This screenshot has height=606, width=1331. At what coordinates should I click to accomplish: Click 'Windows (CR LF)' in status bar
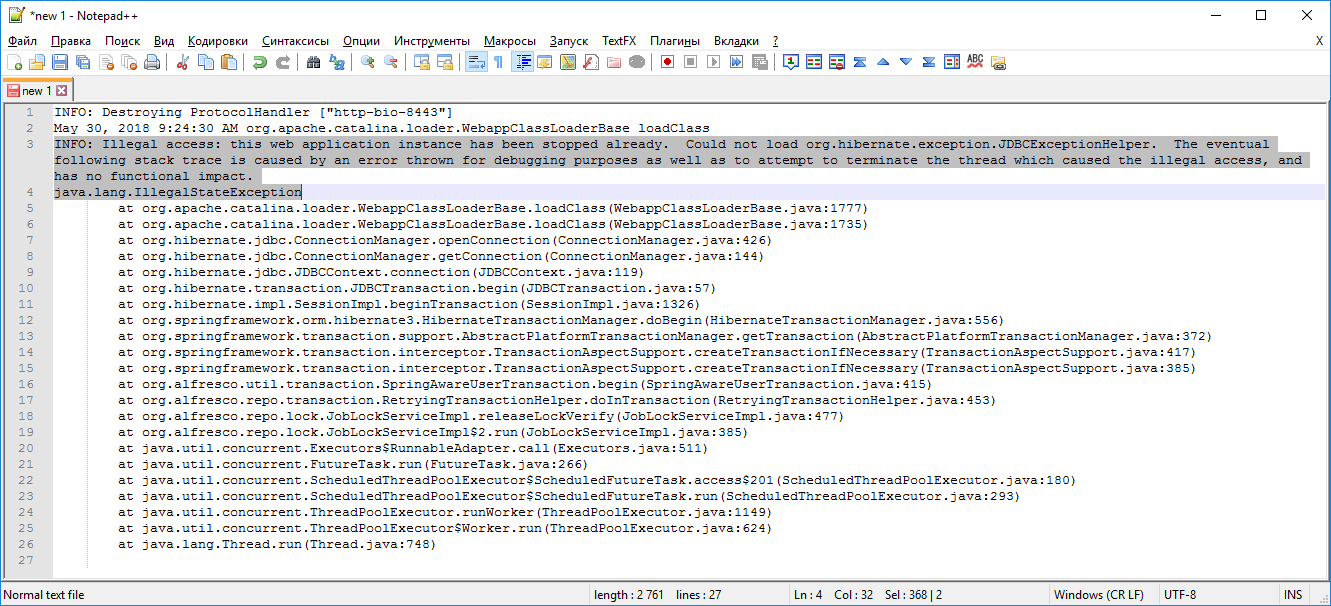1099,595
